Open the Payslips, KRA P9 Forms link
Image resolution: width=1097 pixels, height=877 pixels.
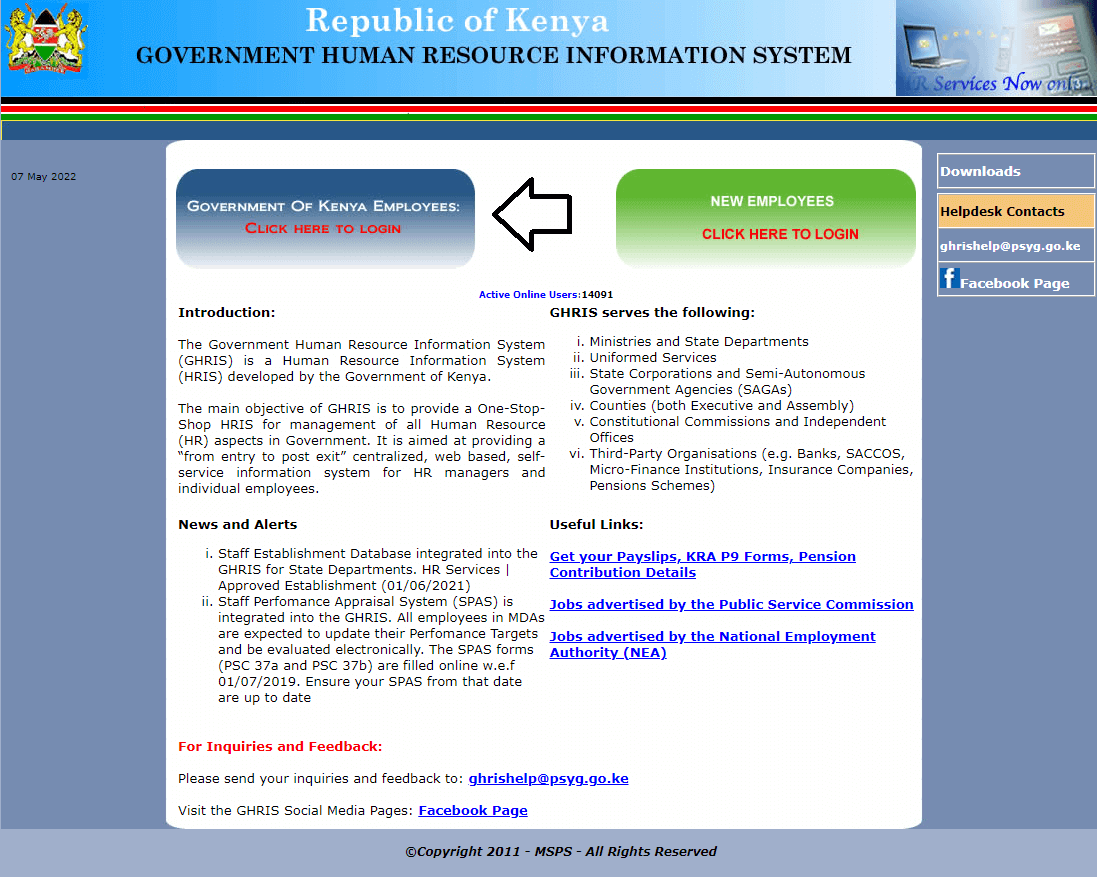702,564
